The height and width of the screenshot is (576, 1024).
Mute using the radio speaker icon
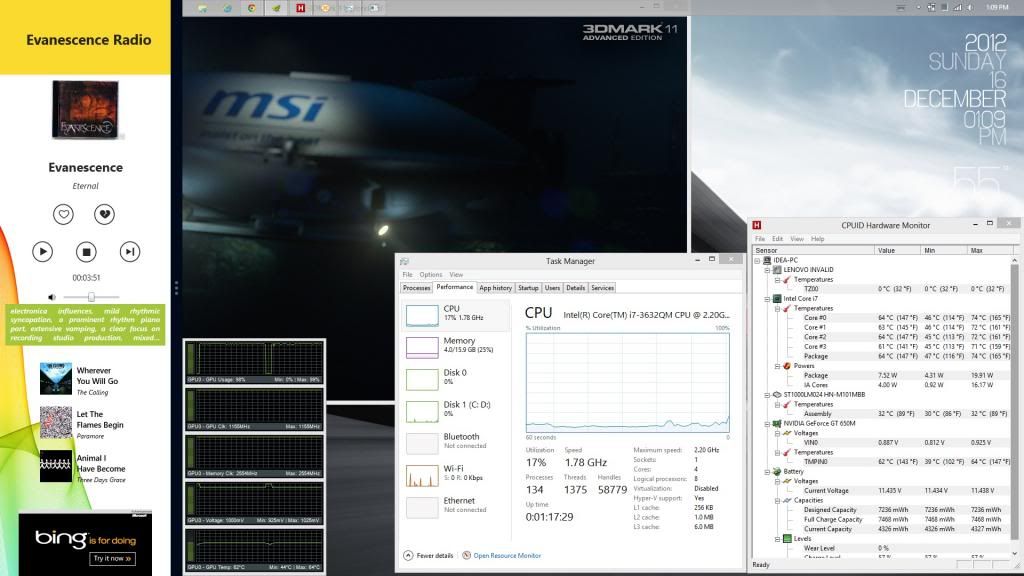[x=52, y=297]
